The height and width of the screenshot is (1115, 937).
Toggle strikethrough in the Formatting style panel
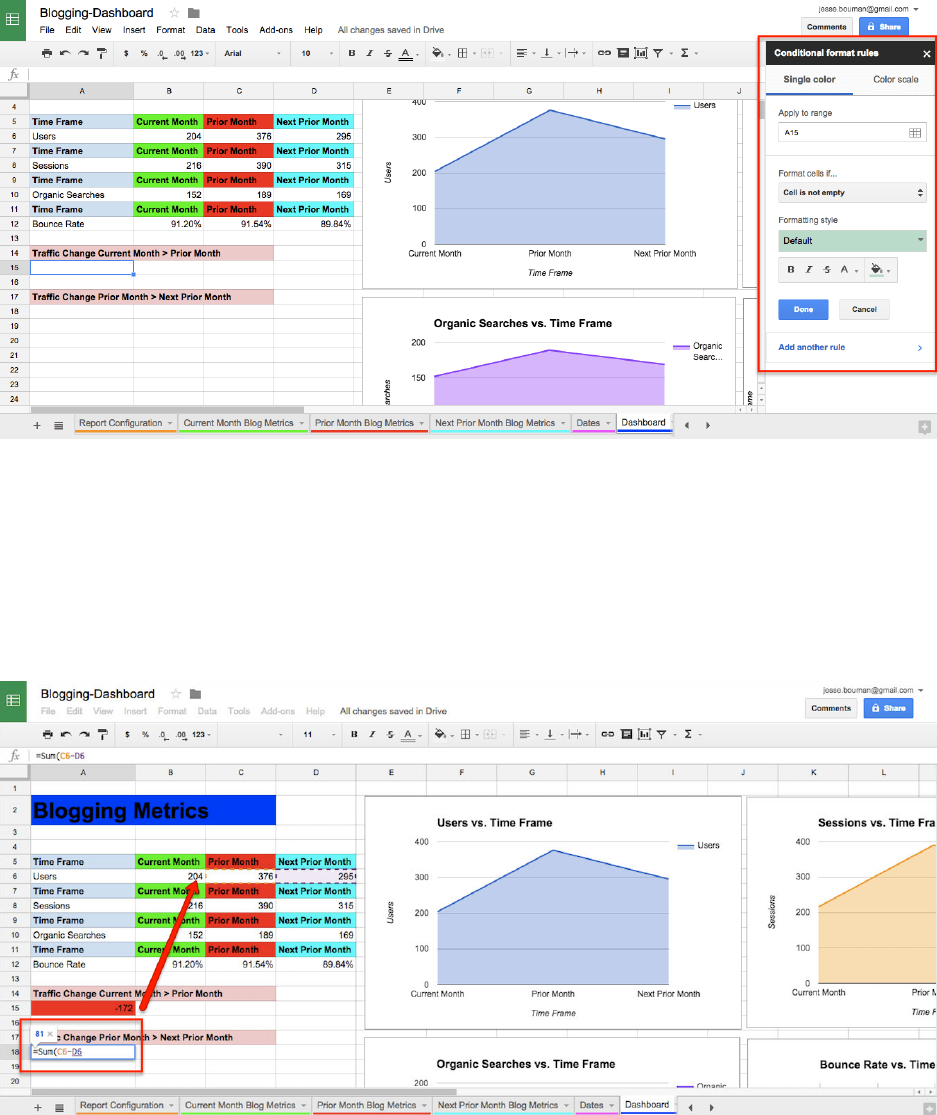pyautogui.click(x=826, y=270)
